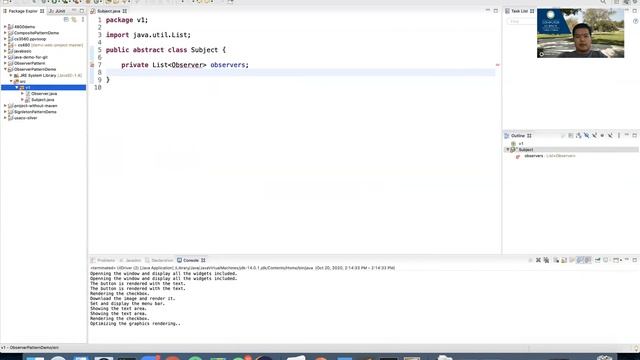
Task: Toggle Hide Local Types in Outline
Action: tap(610, 136)
